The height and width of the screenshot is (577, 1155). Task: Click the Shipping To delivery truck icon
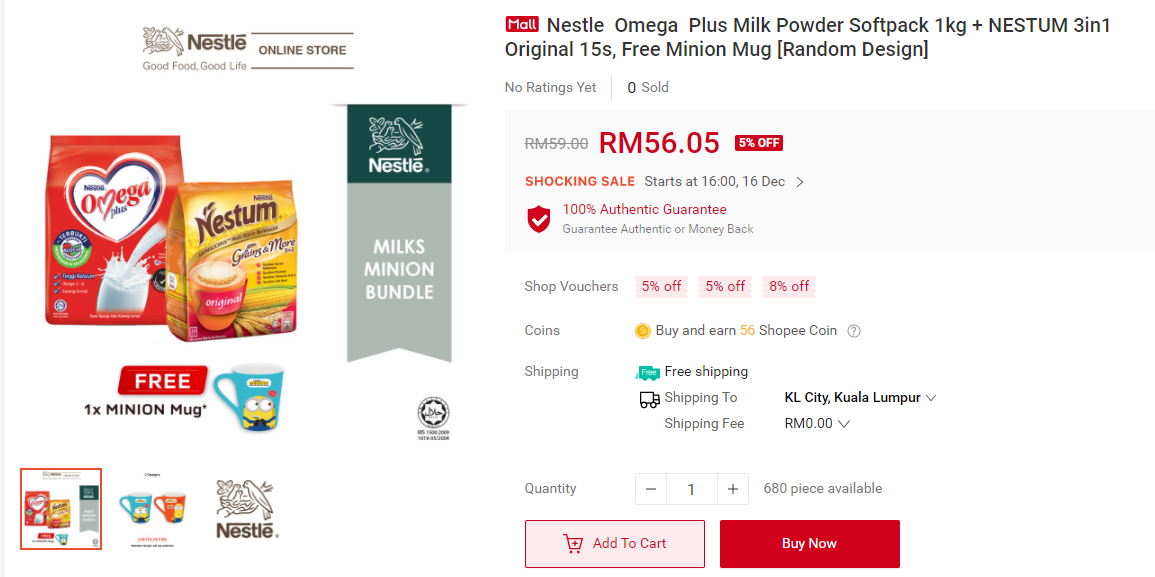point(649,399)
